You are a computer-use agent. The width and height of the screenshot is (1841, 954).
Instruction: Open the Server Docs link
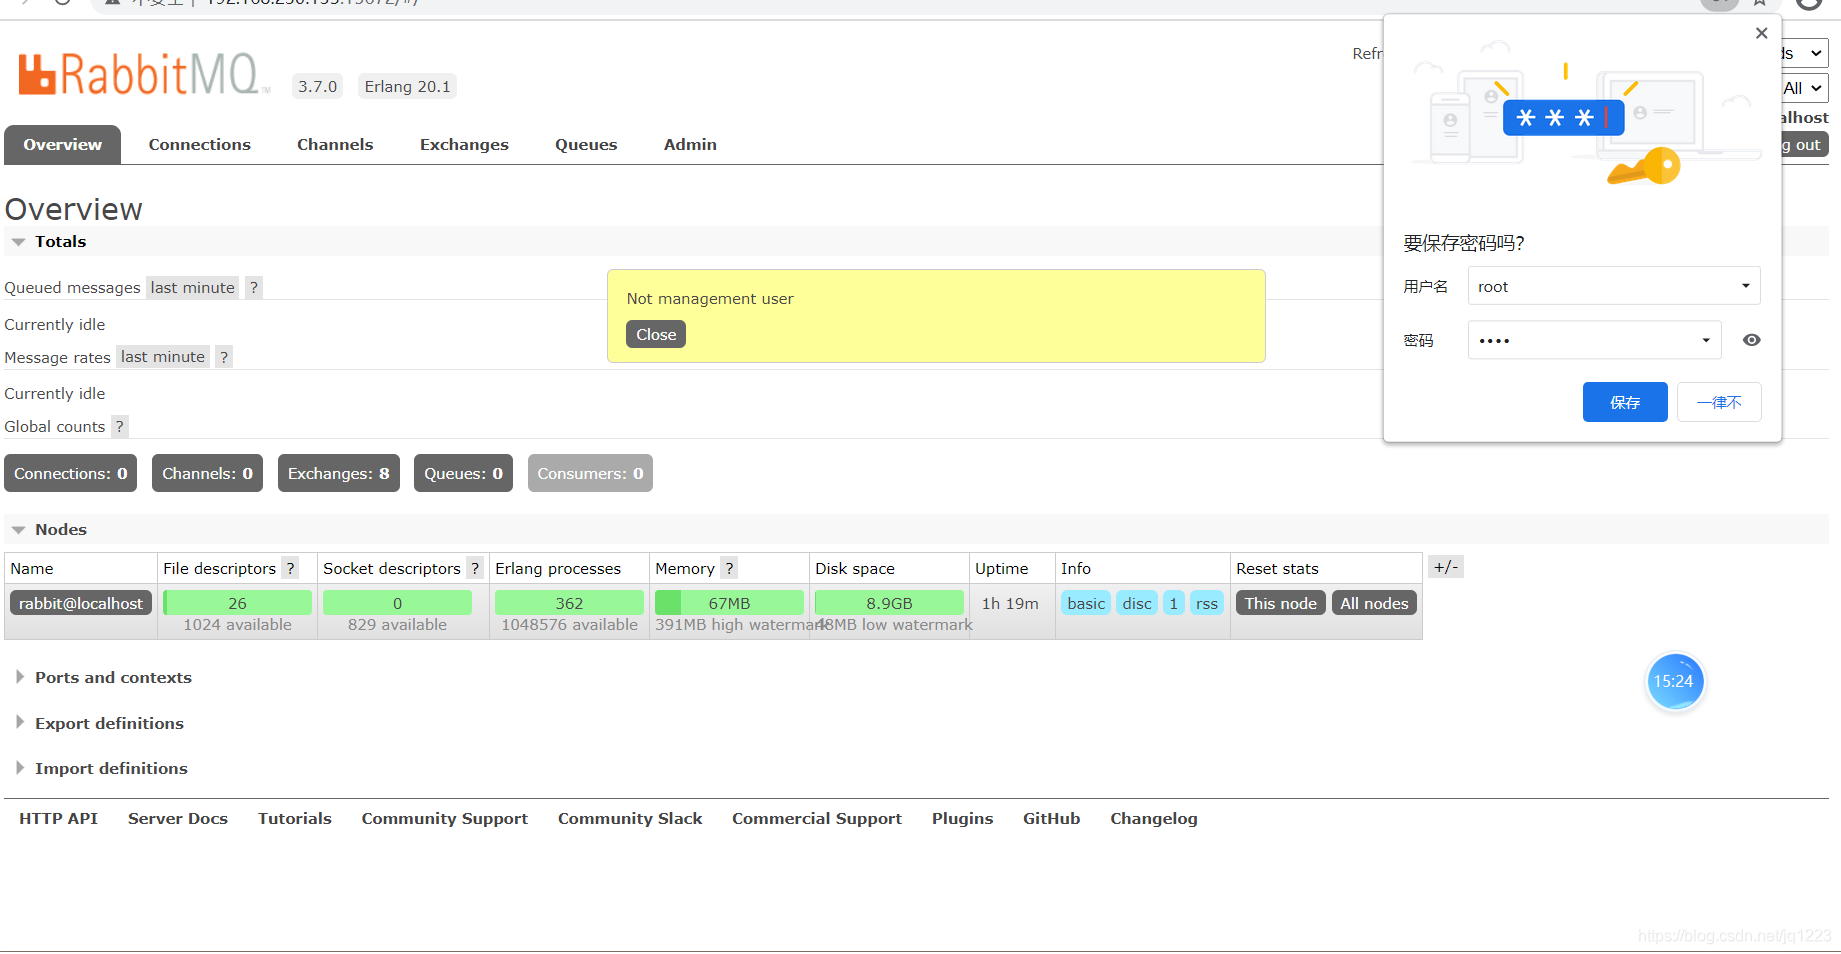[x=178, y=818]
